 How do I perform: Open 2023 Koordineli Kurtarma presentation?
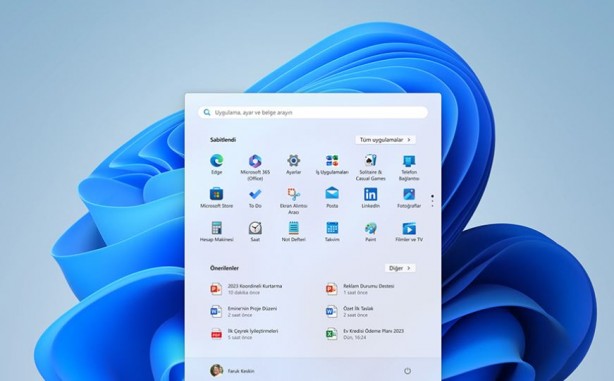click(246, 289)
